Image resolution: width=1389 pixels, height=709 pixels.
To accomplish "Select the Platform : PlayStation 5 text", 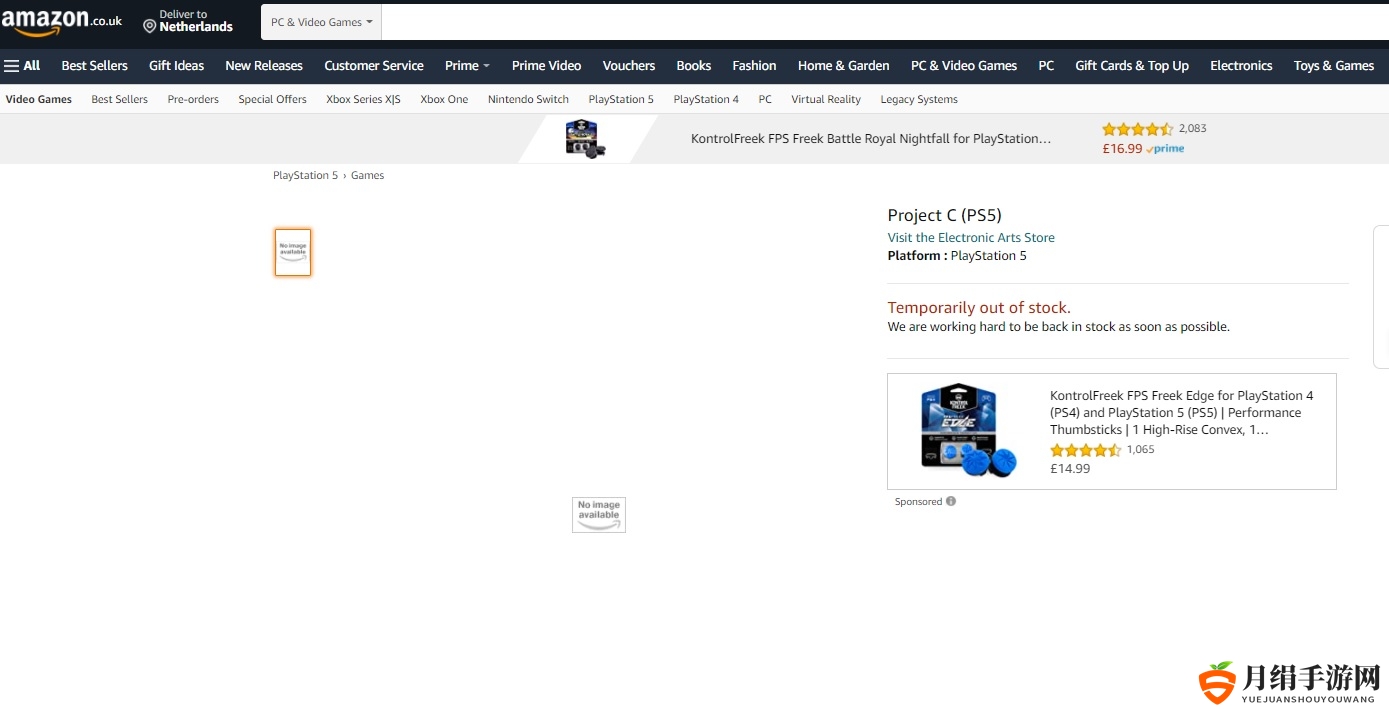I will coord(957,256).
